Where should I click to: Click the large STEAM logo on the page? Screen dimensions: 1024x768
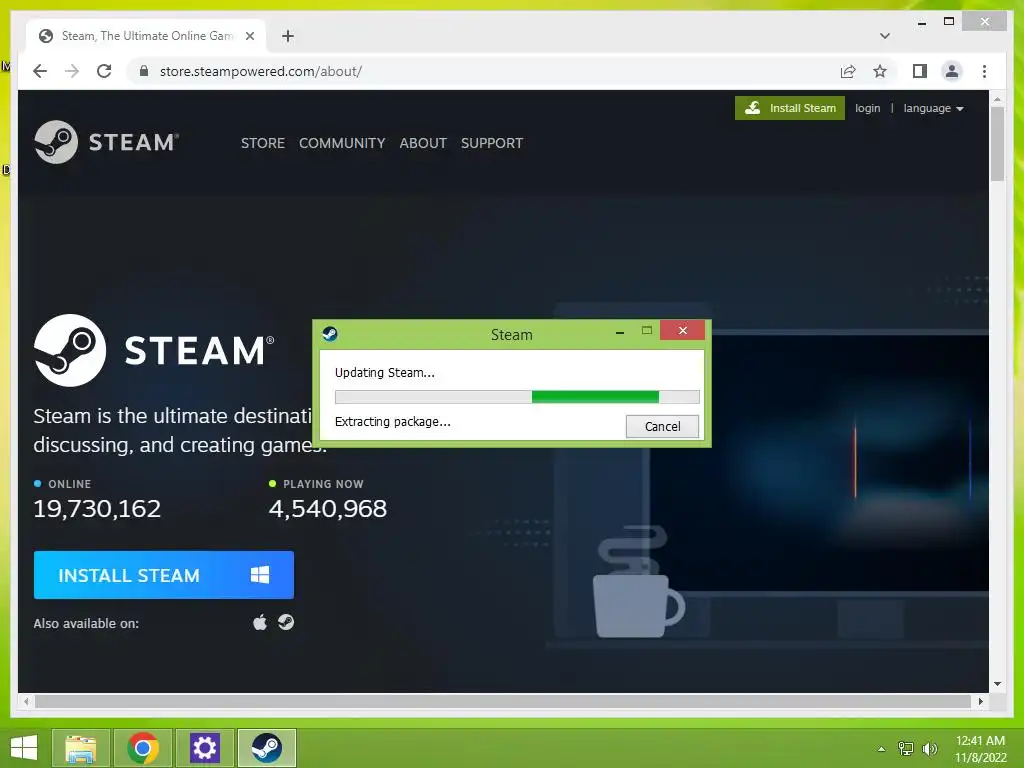(x=154, y=350)
